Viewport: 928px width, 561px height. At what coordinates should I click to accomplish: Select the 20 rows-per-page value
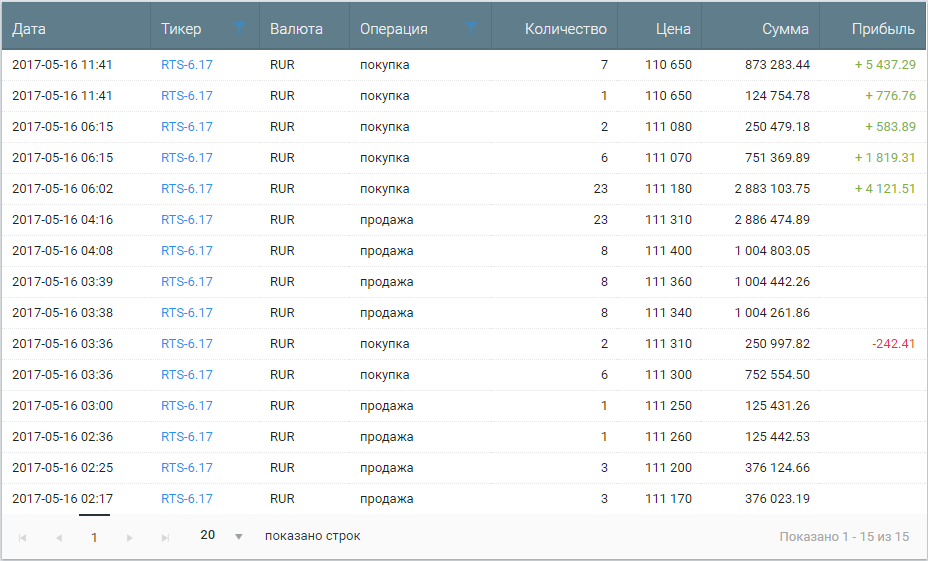[x=208, y=535]
